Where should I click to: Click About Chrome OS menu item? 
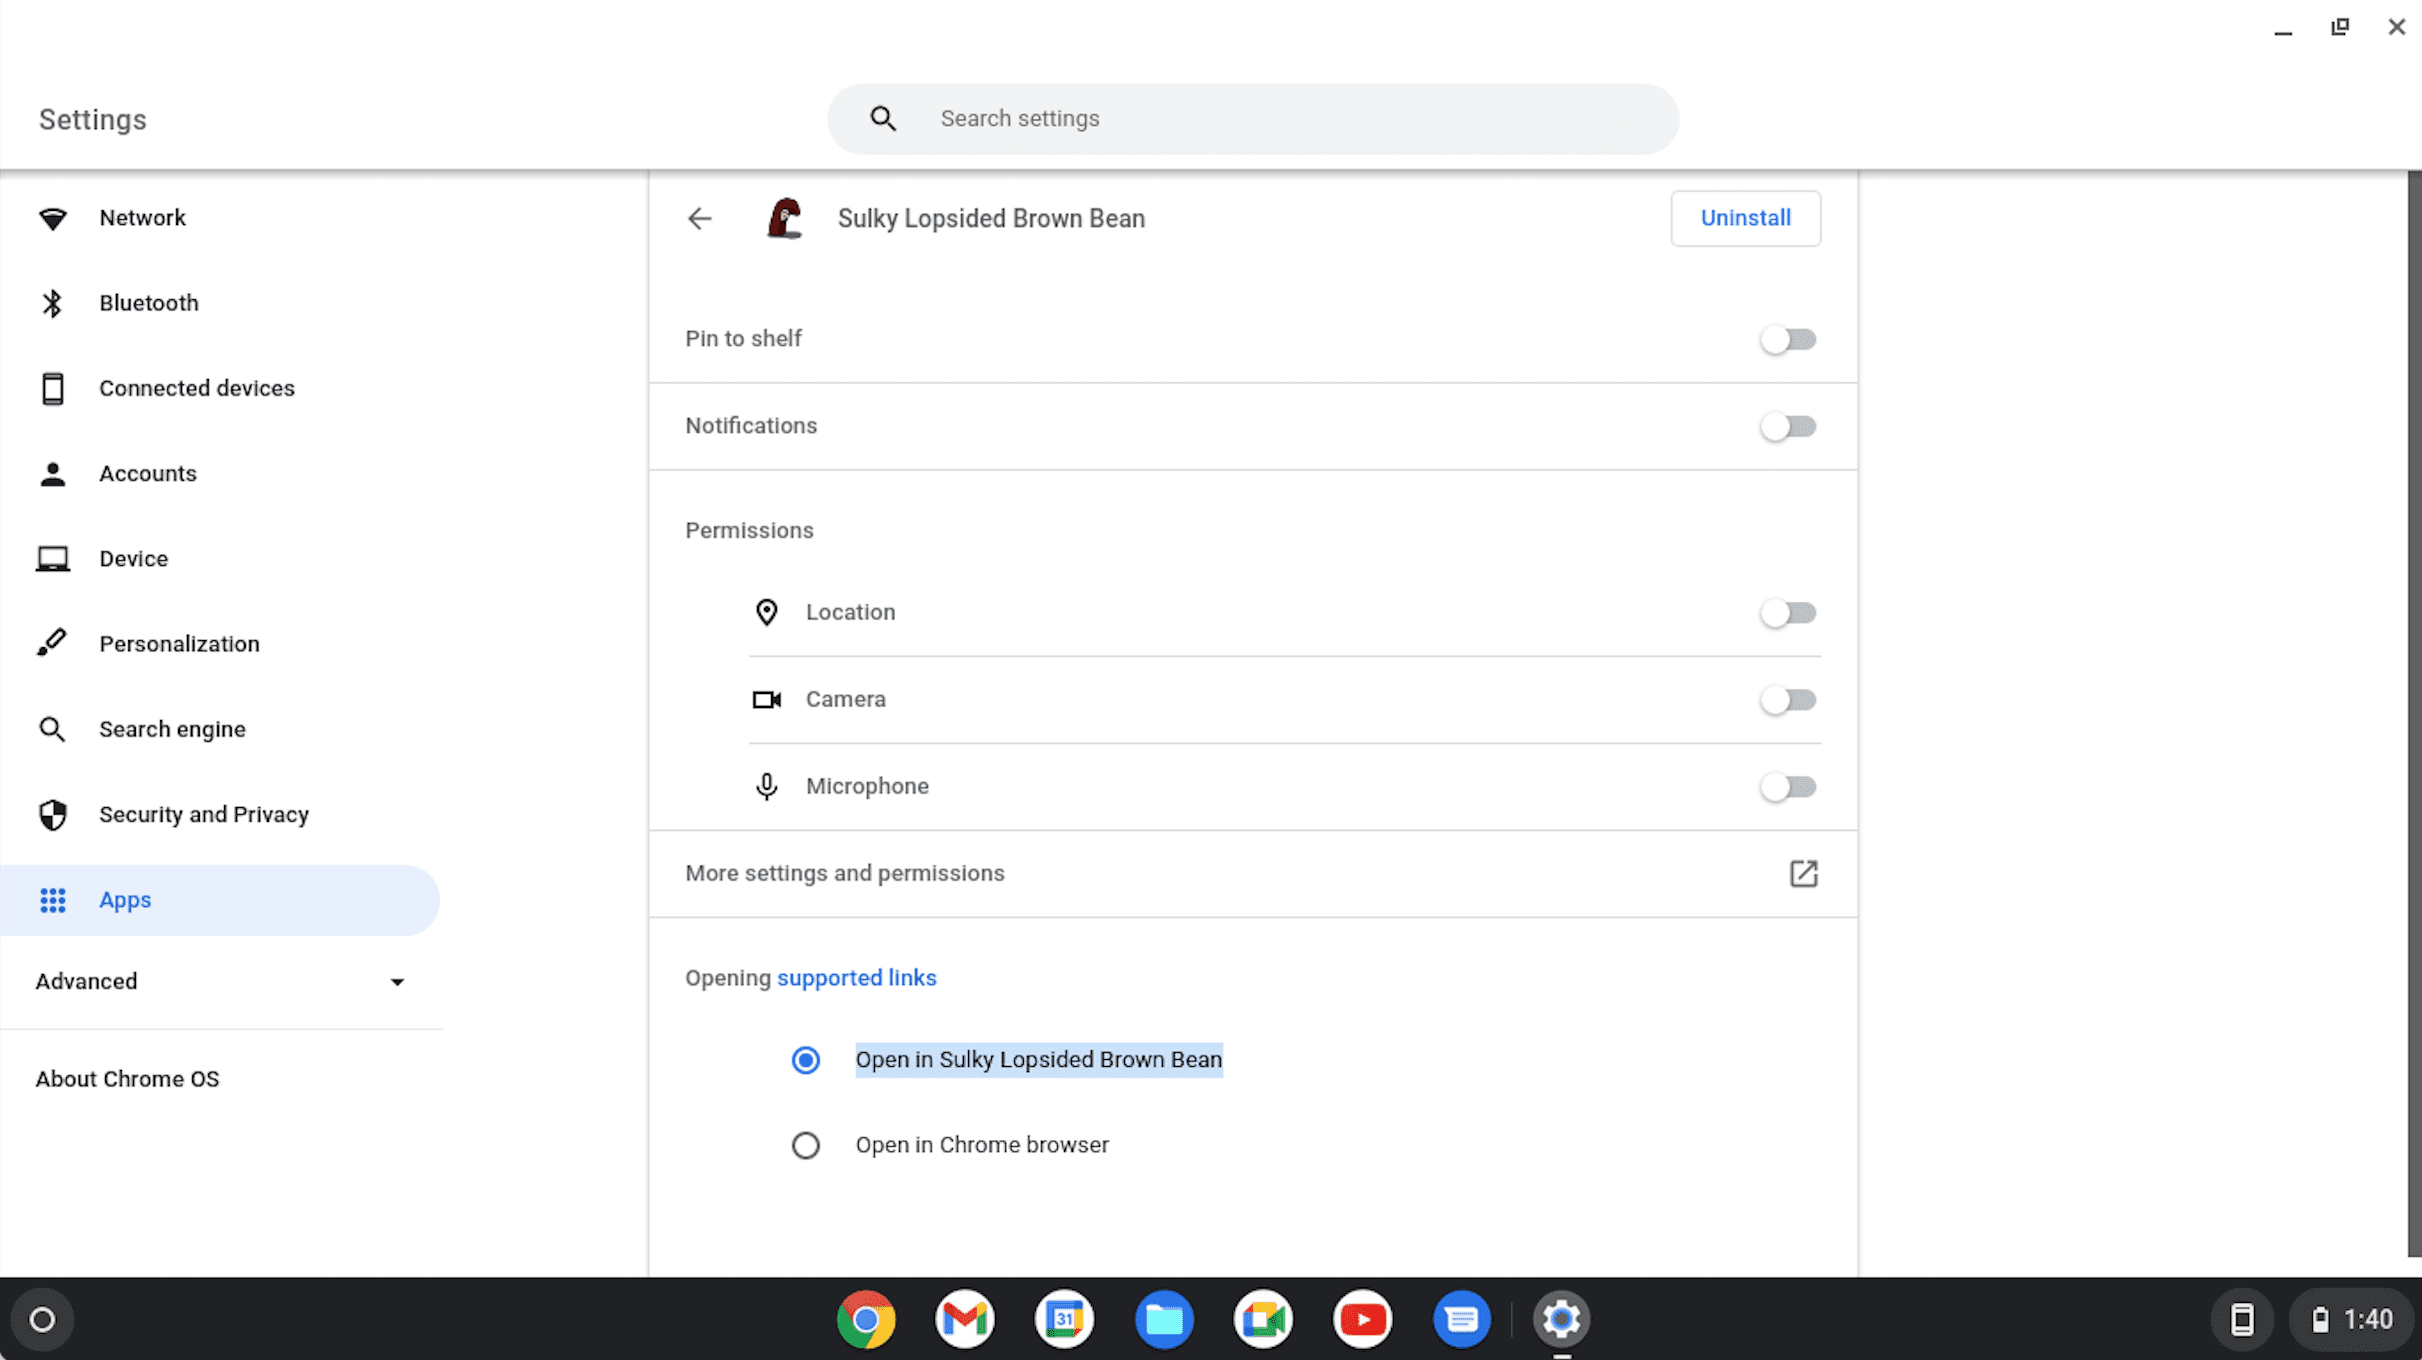126,1077
